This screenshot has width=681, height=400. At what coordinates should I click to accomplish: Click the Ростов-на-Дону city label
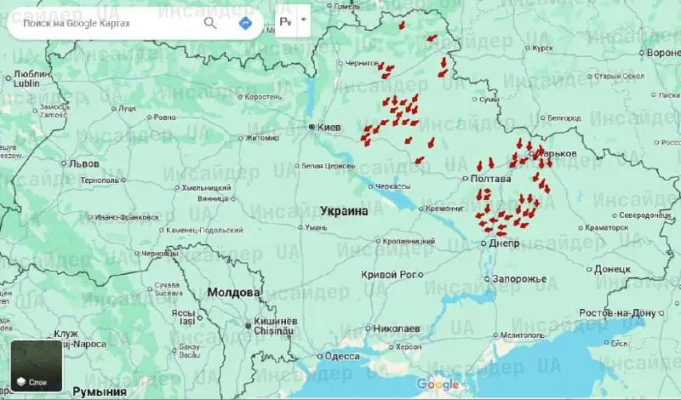[625, 313]
